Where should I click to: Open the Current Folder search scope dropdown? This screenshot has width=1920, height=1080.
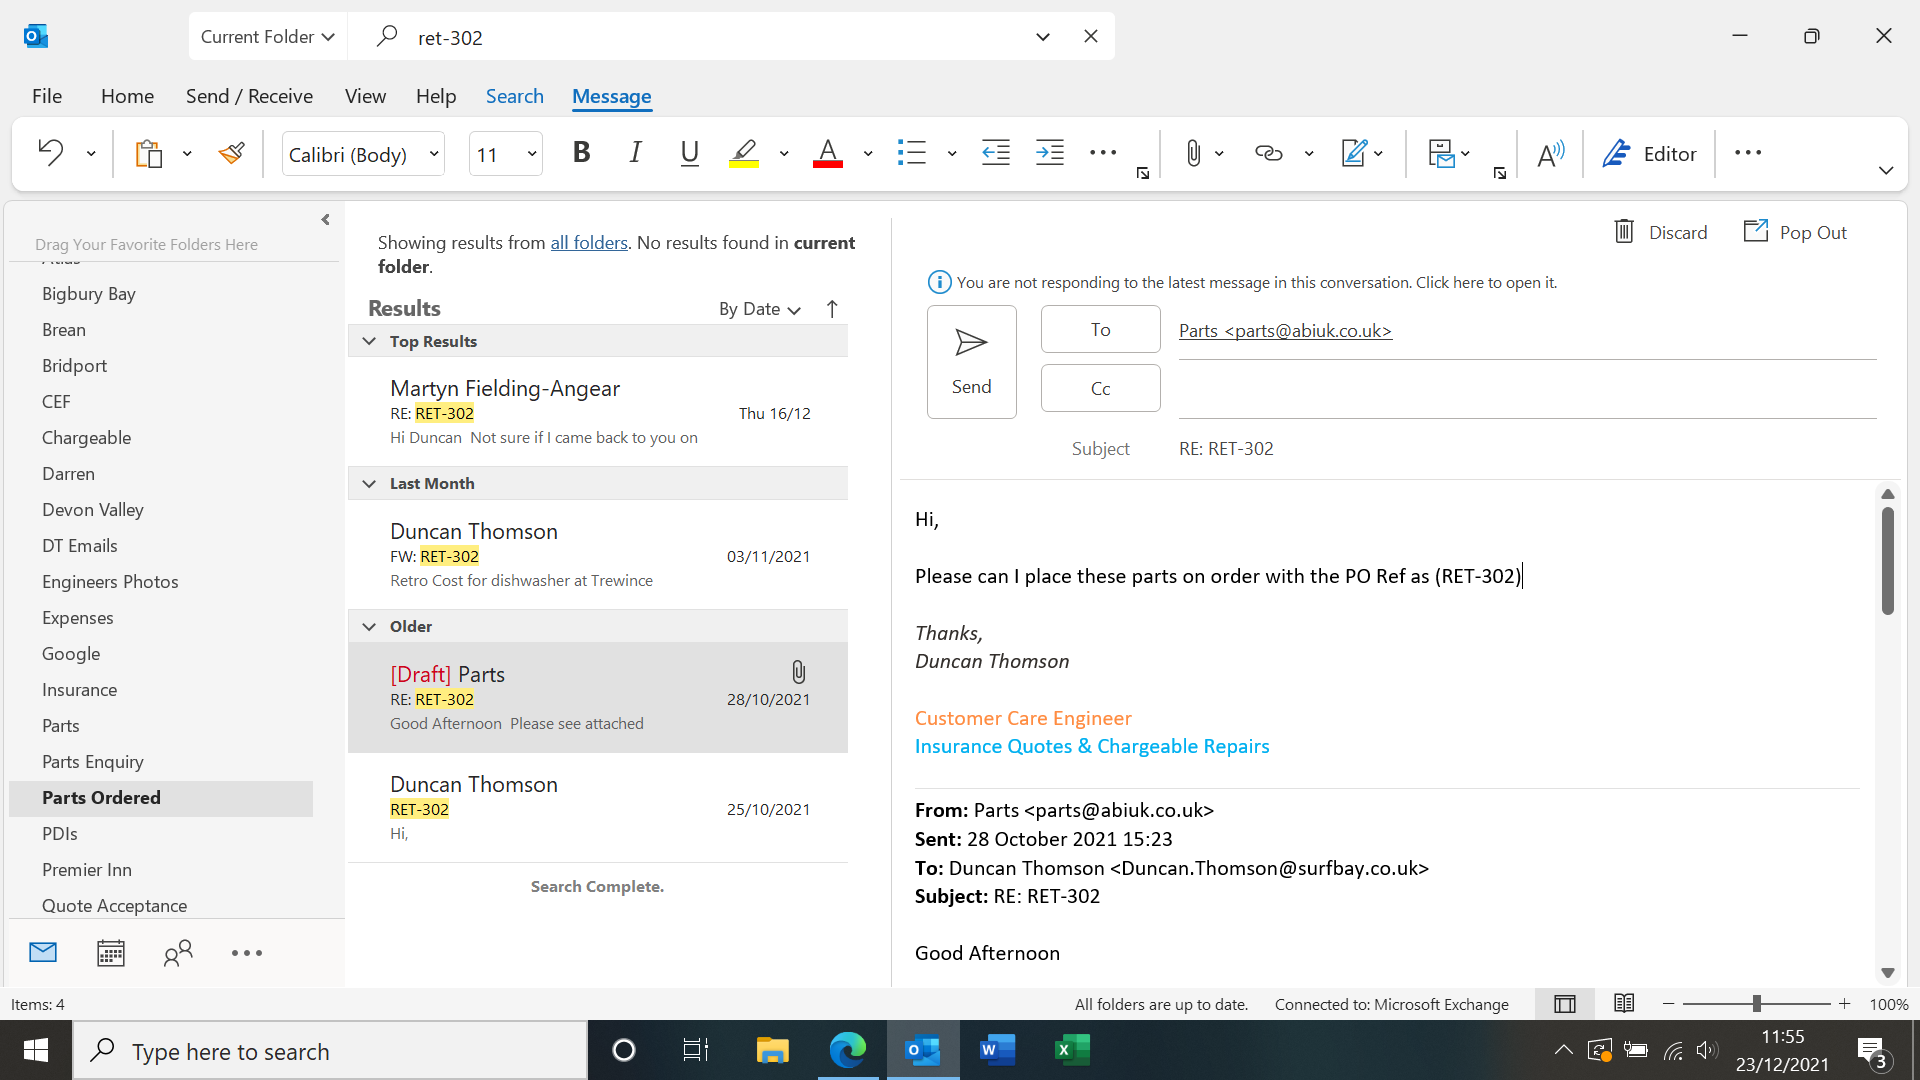click(267, 37)
